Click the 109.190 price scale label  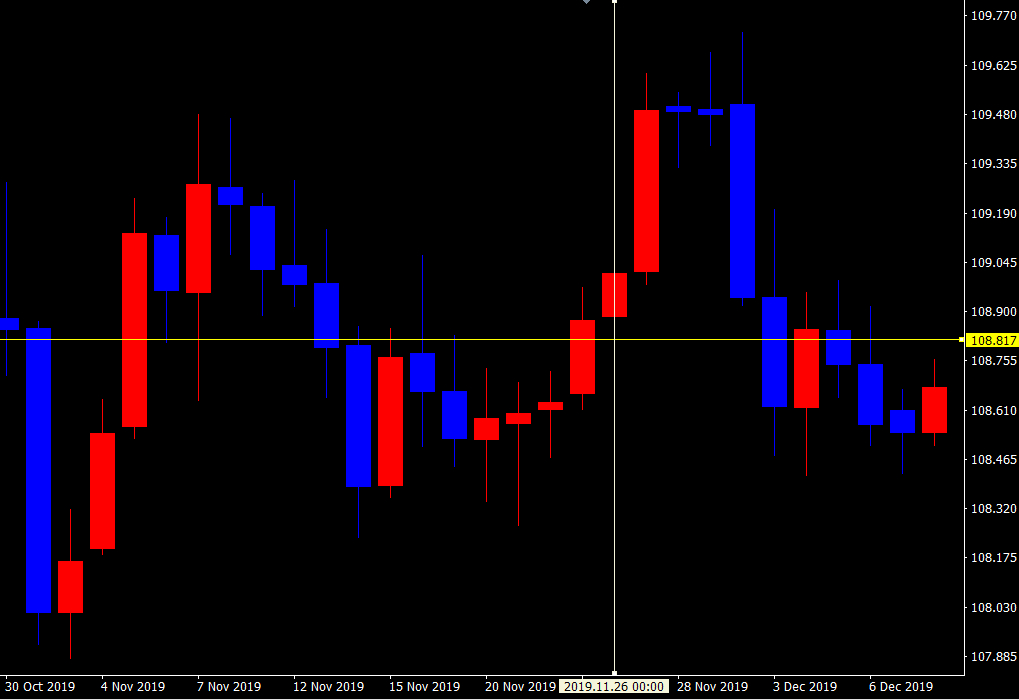[993, 213]
